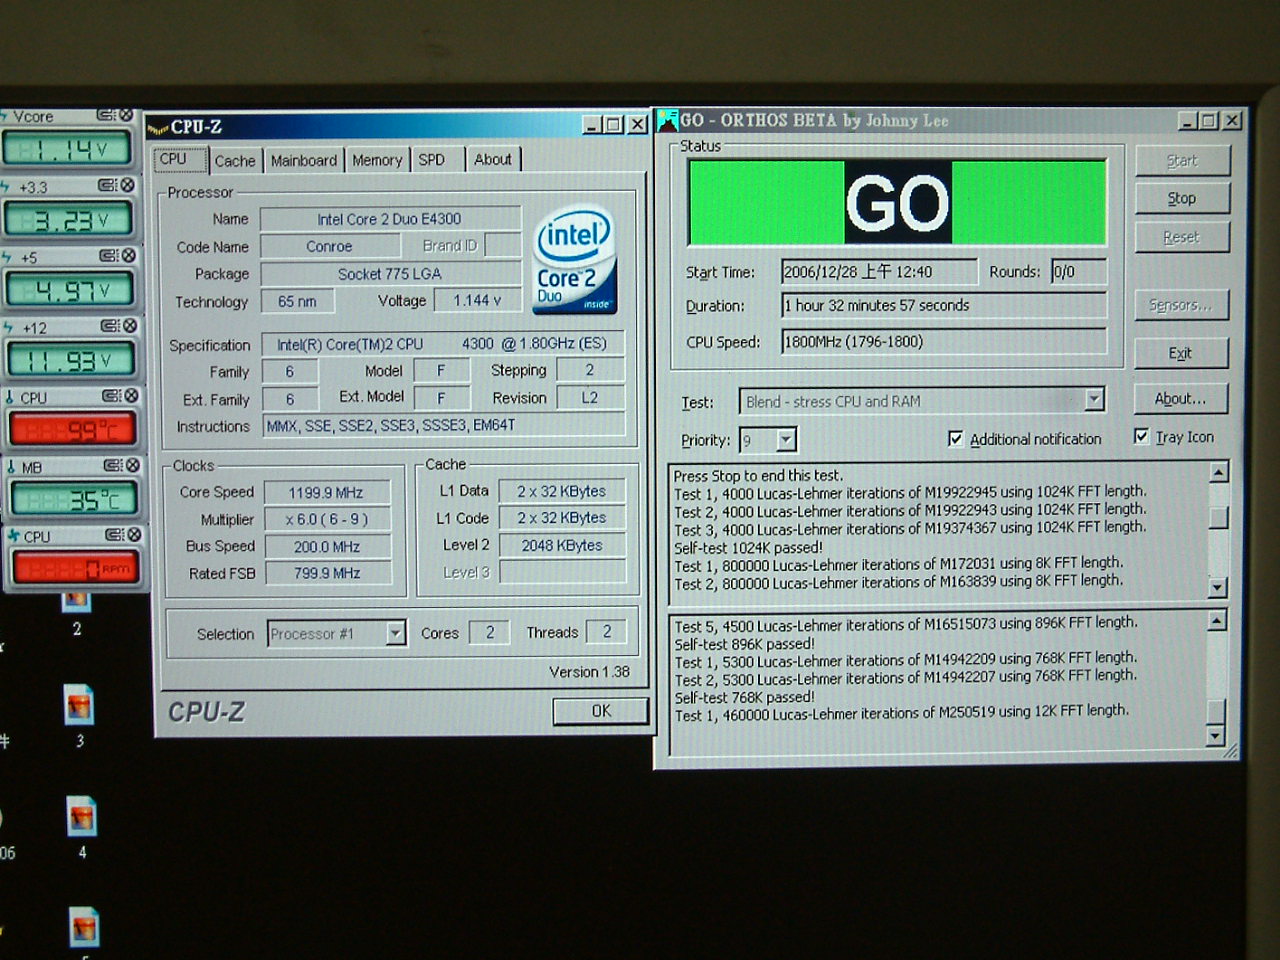
Task: Click the CPU Speed field showing 1800MHz
Action: (944, 342)
